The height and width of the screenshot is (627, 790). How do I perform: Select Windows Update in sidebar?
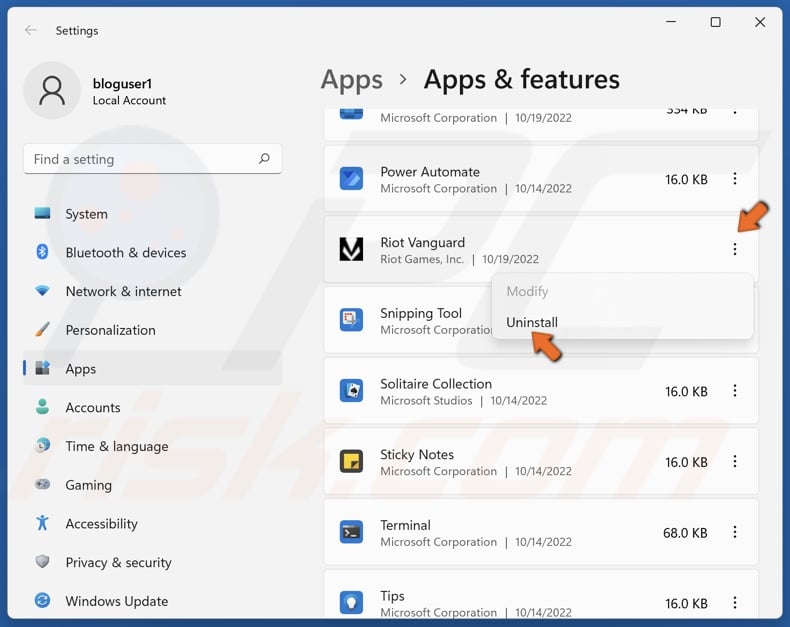[x=116, y=601]
